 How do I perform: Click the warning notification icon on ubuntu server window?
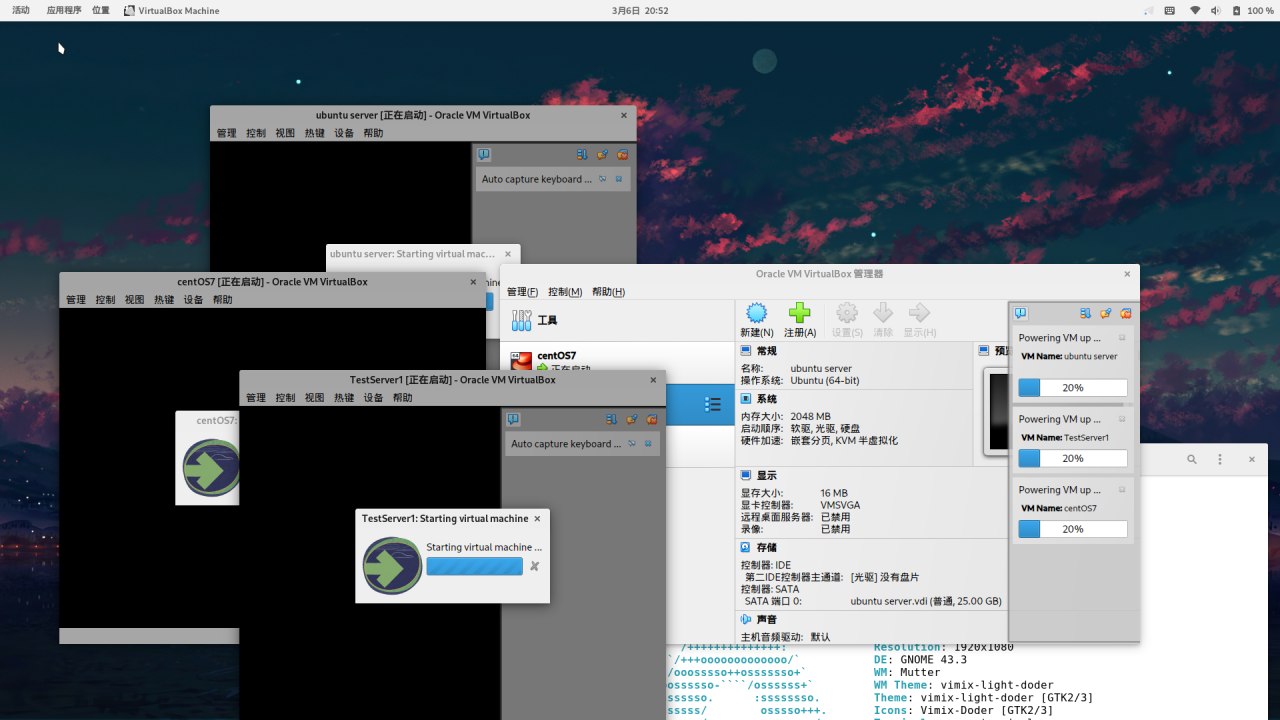(x=484, y=154)
